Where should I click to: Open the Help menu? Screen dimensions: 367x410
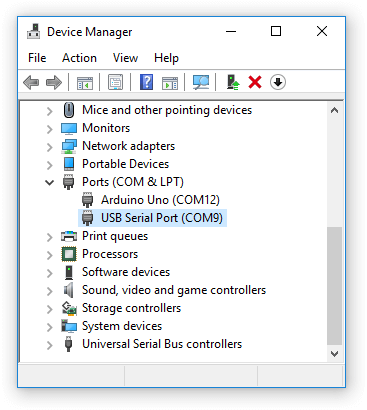point(166,58)
